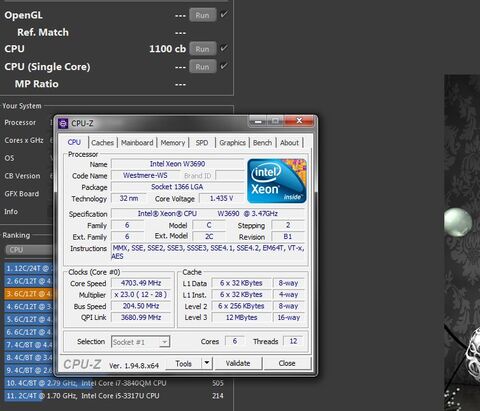480x411 pixels.
Task: Click the 1100 cb CPU score
Action: pyautogui.click(x=167, y=49)
